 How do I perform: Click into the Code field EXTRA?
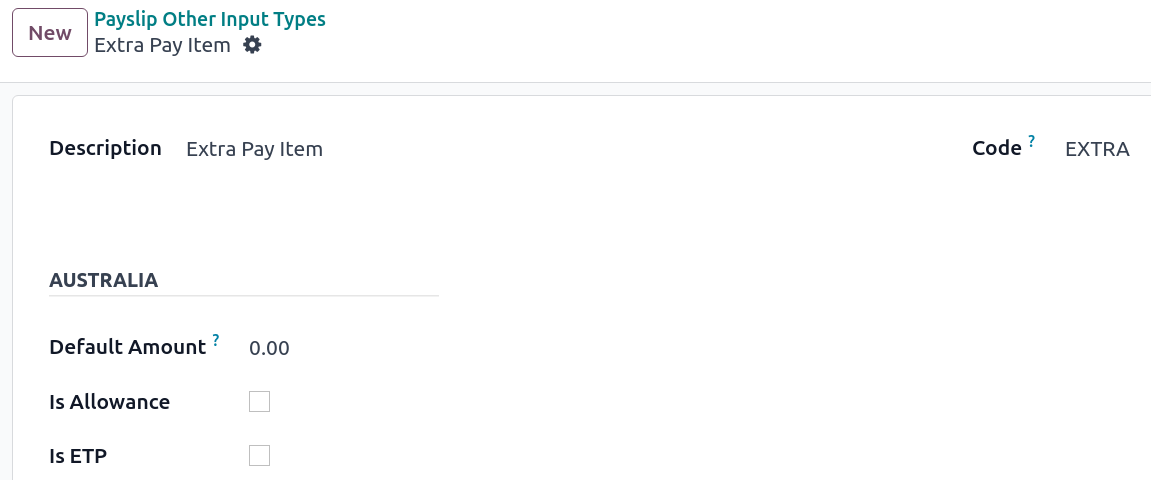coord(1096,149)
